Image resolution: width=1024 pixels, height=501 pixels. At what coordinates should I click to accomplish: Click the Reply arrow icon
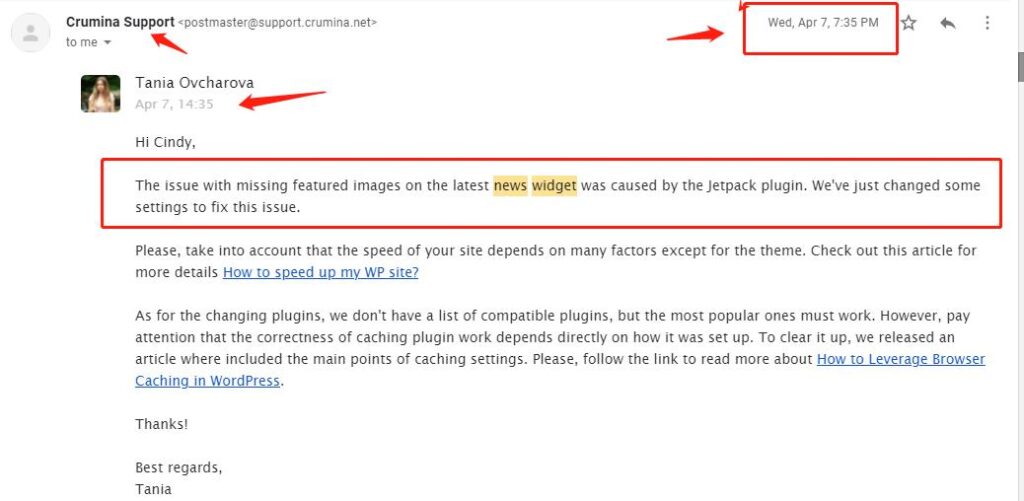(948, 23)
